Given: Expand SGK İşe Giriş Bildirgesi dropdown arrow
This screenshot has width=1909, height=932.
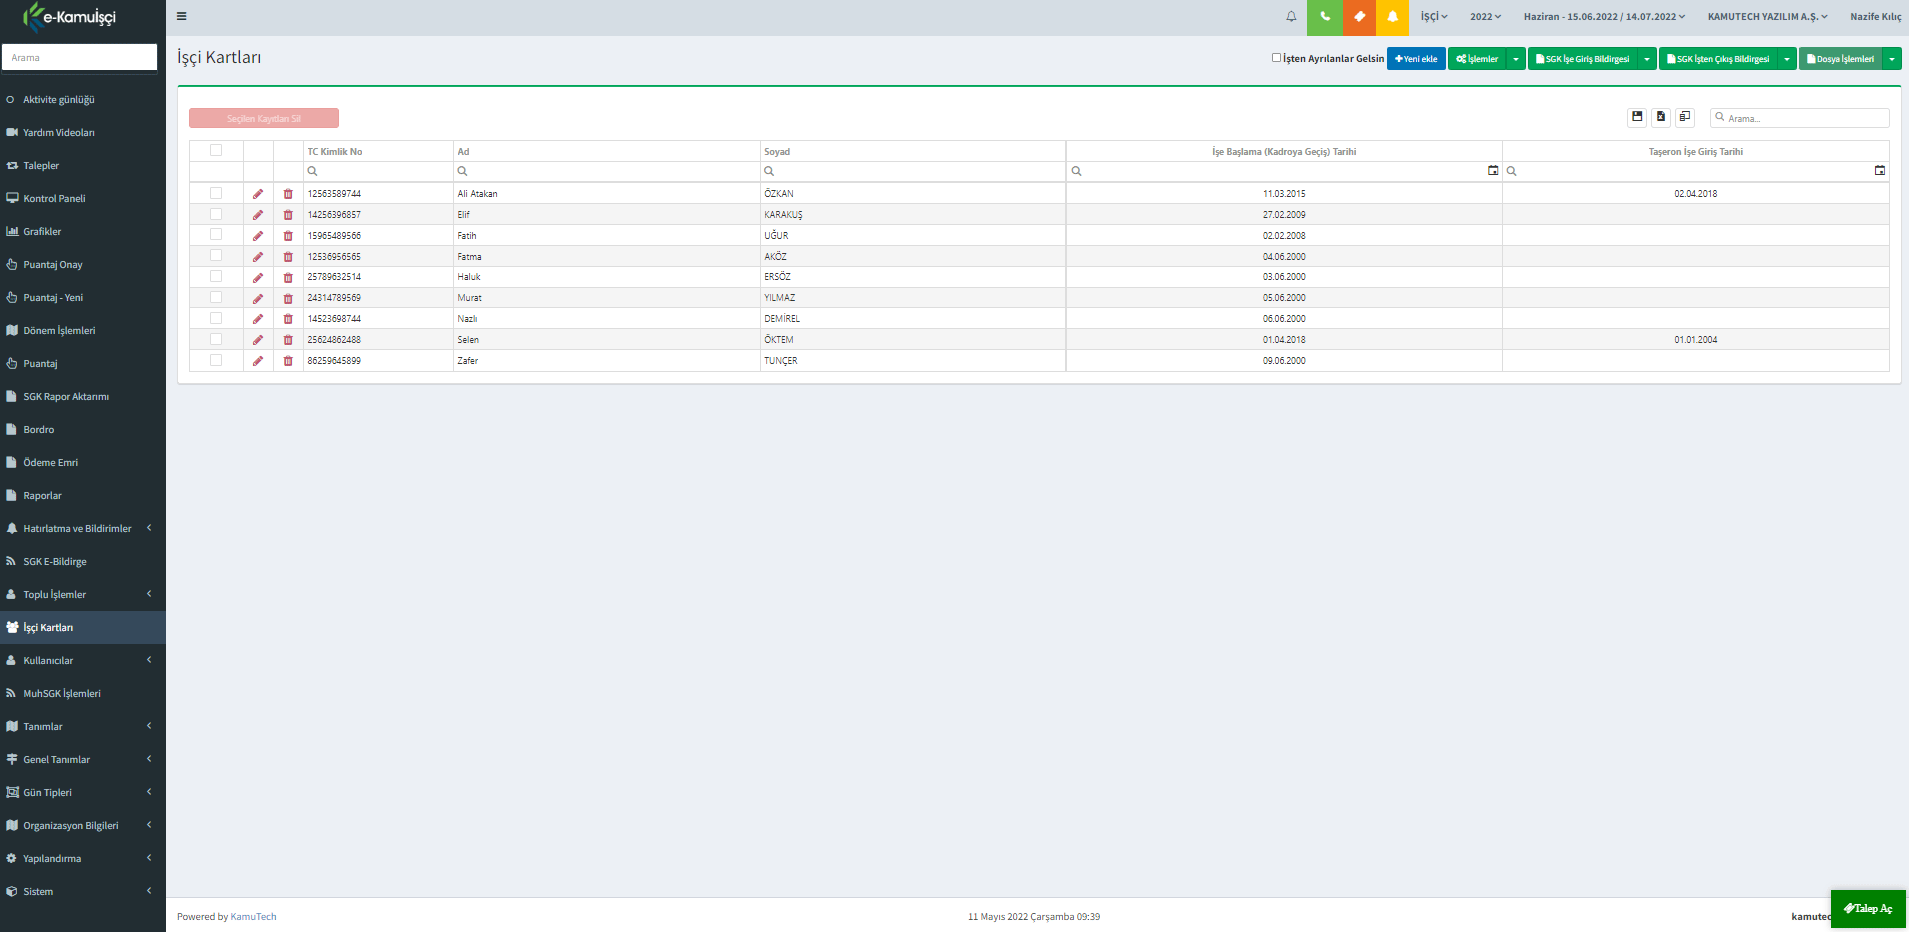Looking at the screenshot, I should click(x=1647, y=59).
